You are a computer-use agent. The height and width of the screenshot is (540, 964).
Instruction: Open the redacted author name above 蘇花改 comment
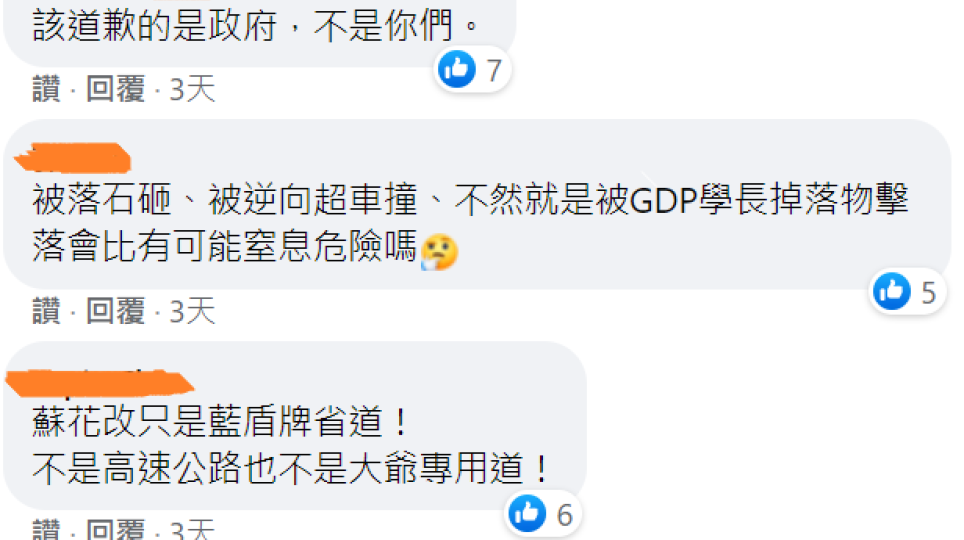[100, 381]
